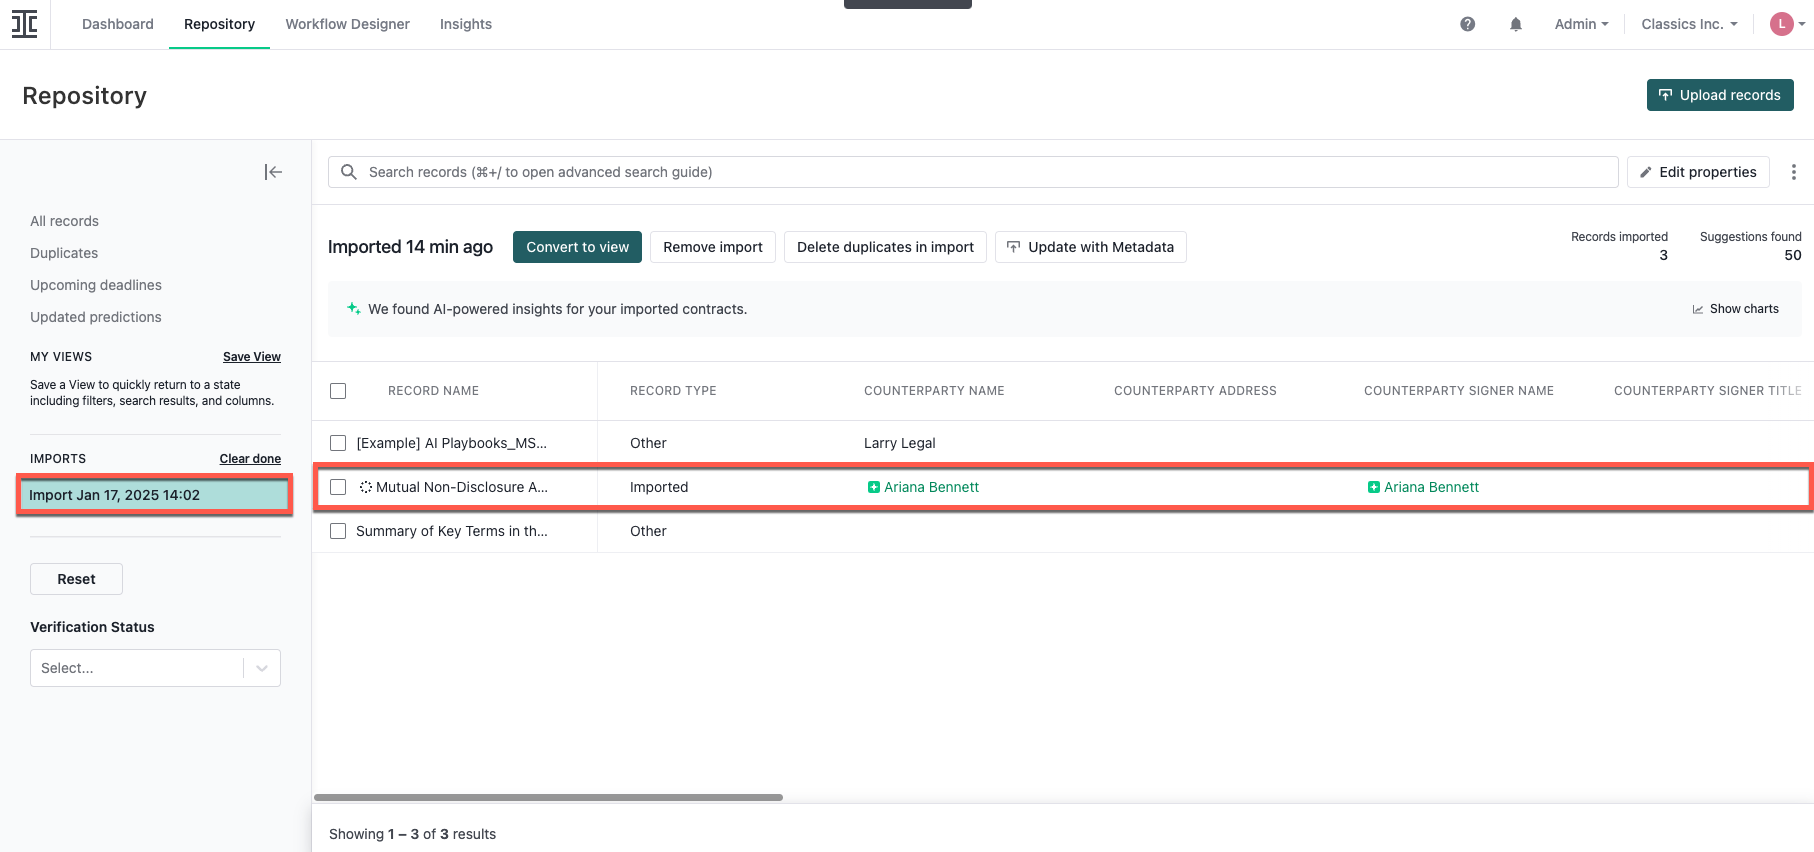This screenshot has width=1814, height=852.
Task: Open the help question mark icon
Action: [x=1467, y=24]
